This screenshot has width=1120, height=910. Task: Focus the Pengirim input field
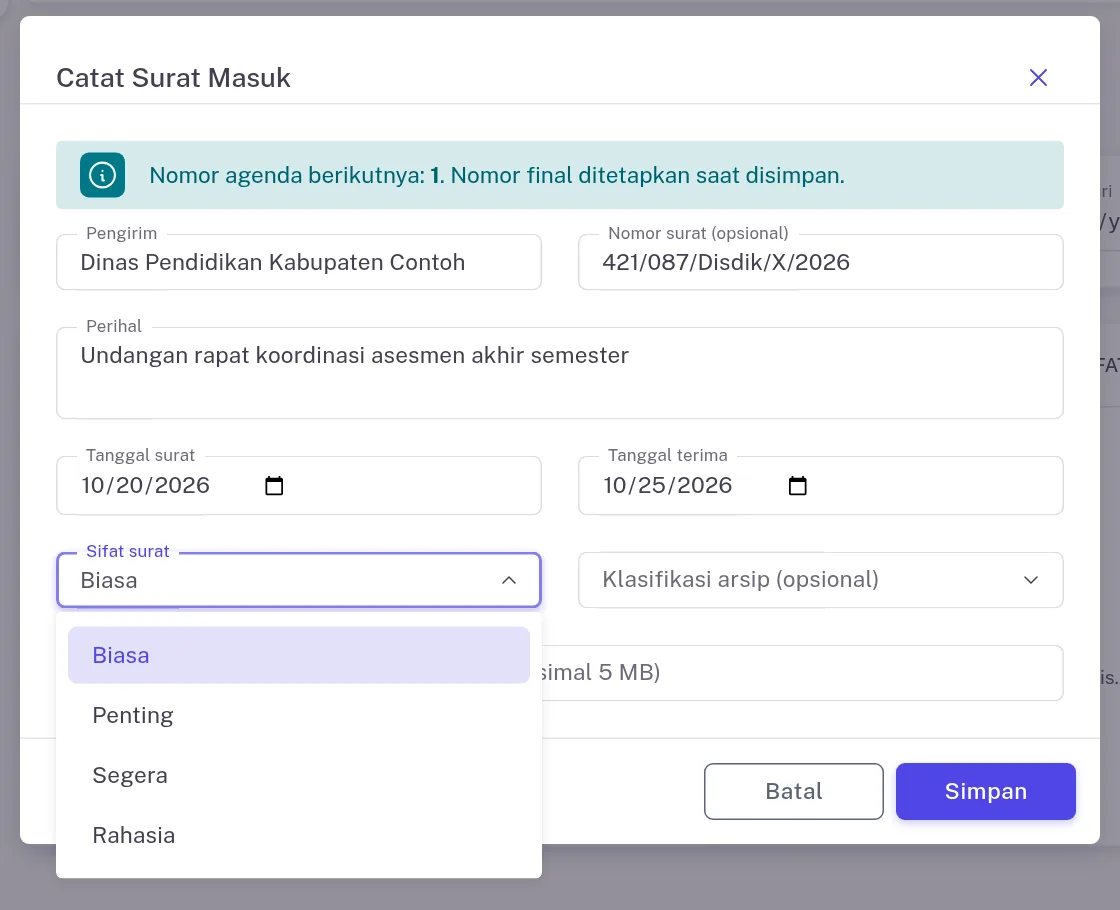coord(299,262)
